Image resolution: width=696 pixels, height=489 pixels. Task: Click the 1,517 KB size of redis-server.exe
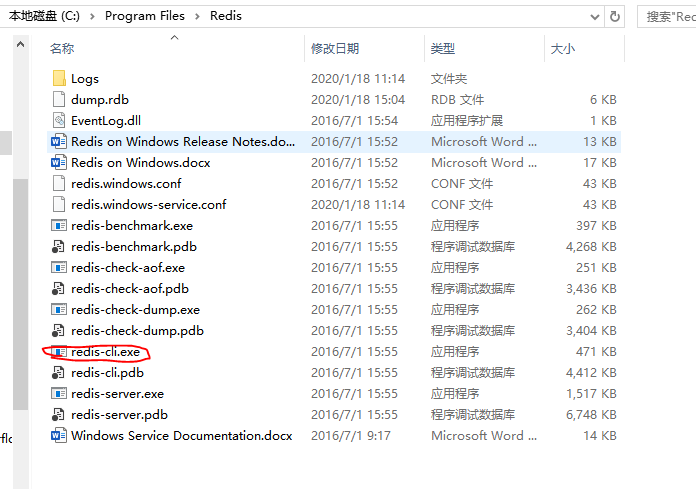click(591, 394)
